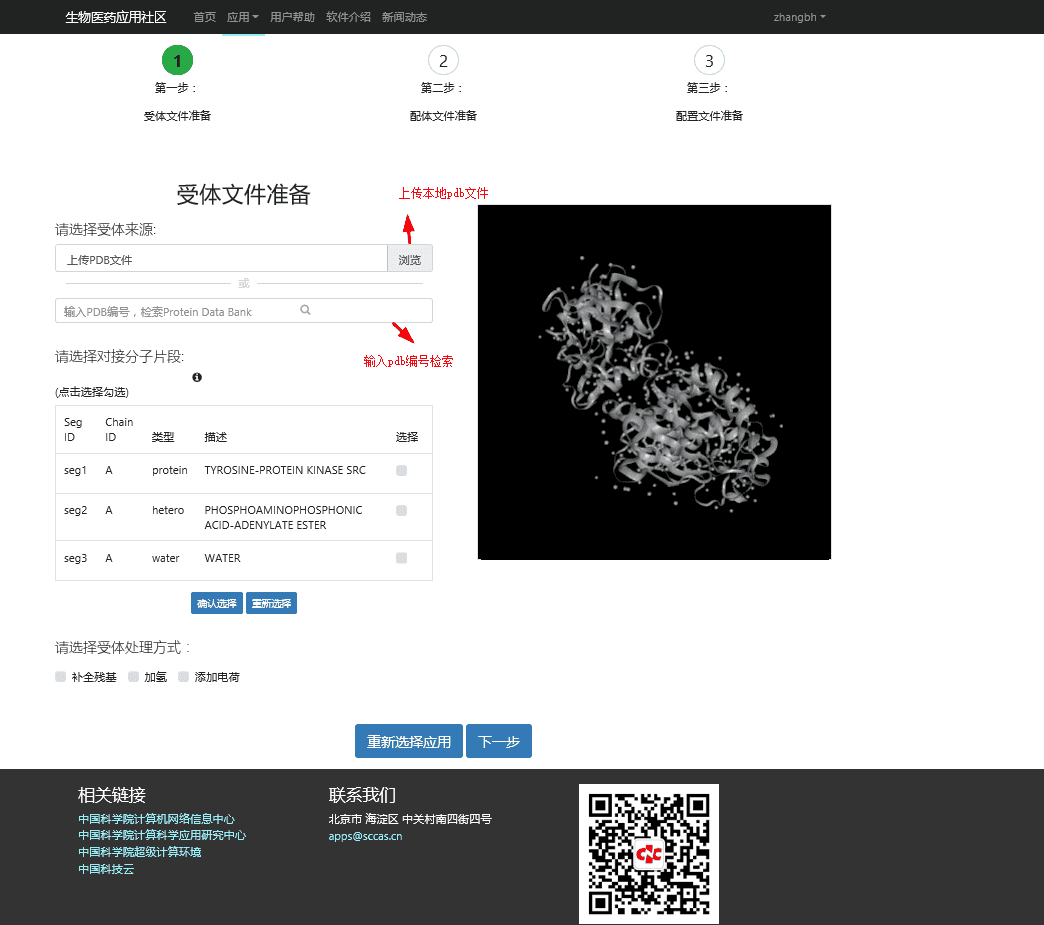
Task: Select the seg2 hetero checkbox
Action: coord(402,510)
